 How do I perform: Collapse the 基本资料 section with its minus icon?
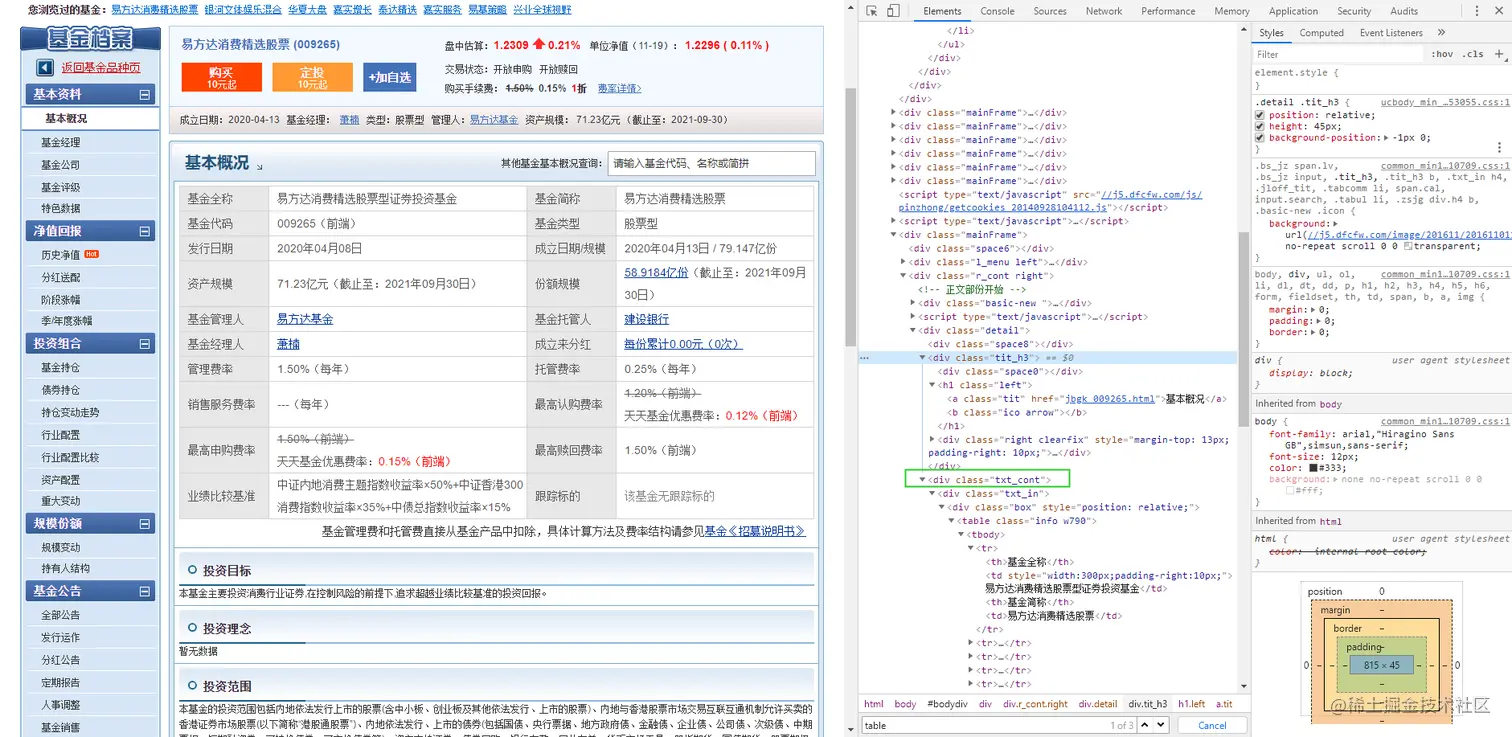point(145,95)
